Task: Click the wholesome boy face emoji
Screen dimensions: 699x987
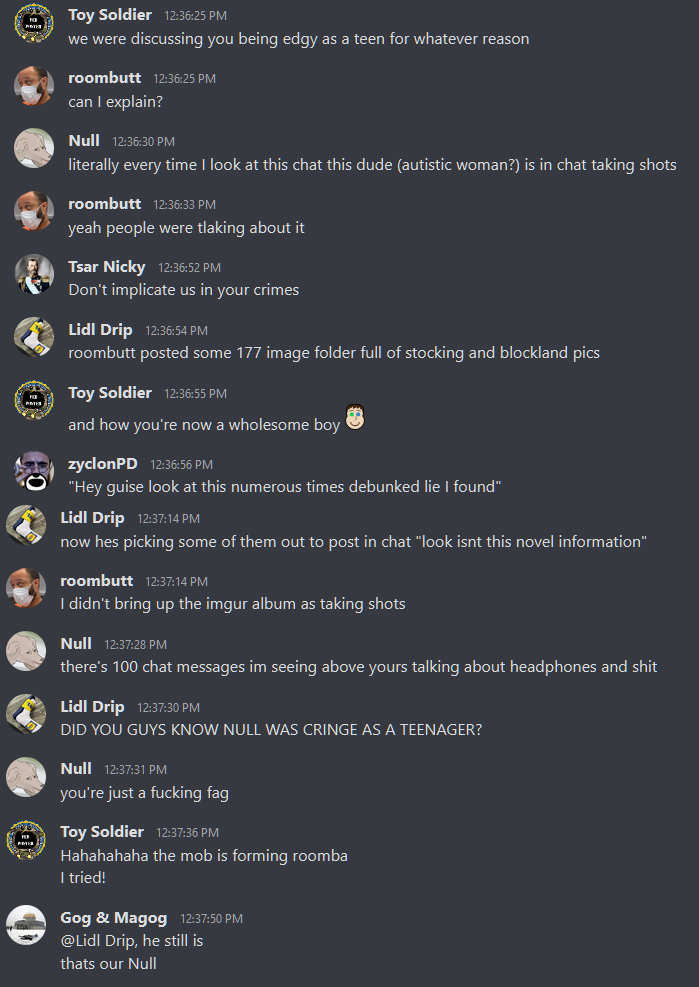Action: (x=355, y=417)
